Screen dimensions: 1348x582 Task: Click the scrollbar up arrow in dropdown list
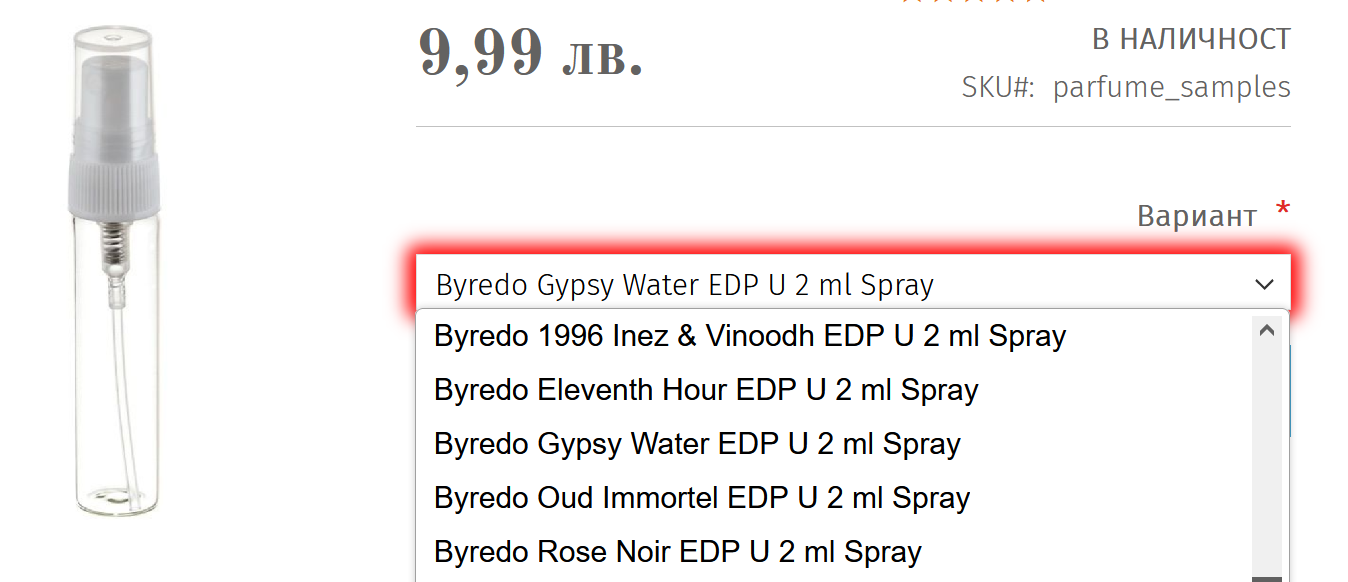point(1267,330)
